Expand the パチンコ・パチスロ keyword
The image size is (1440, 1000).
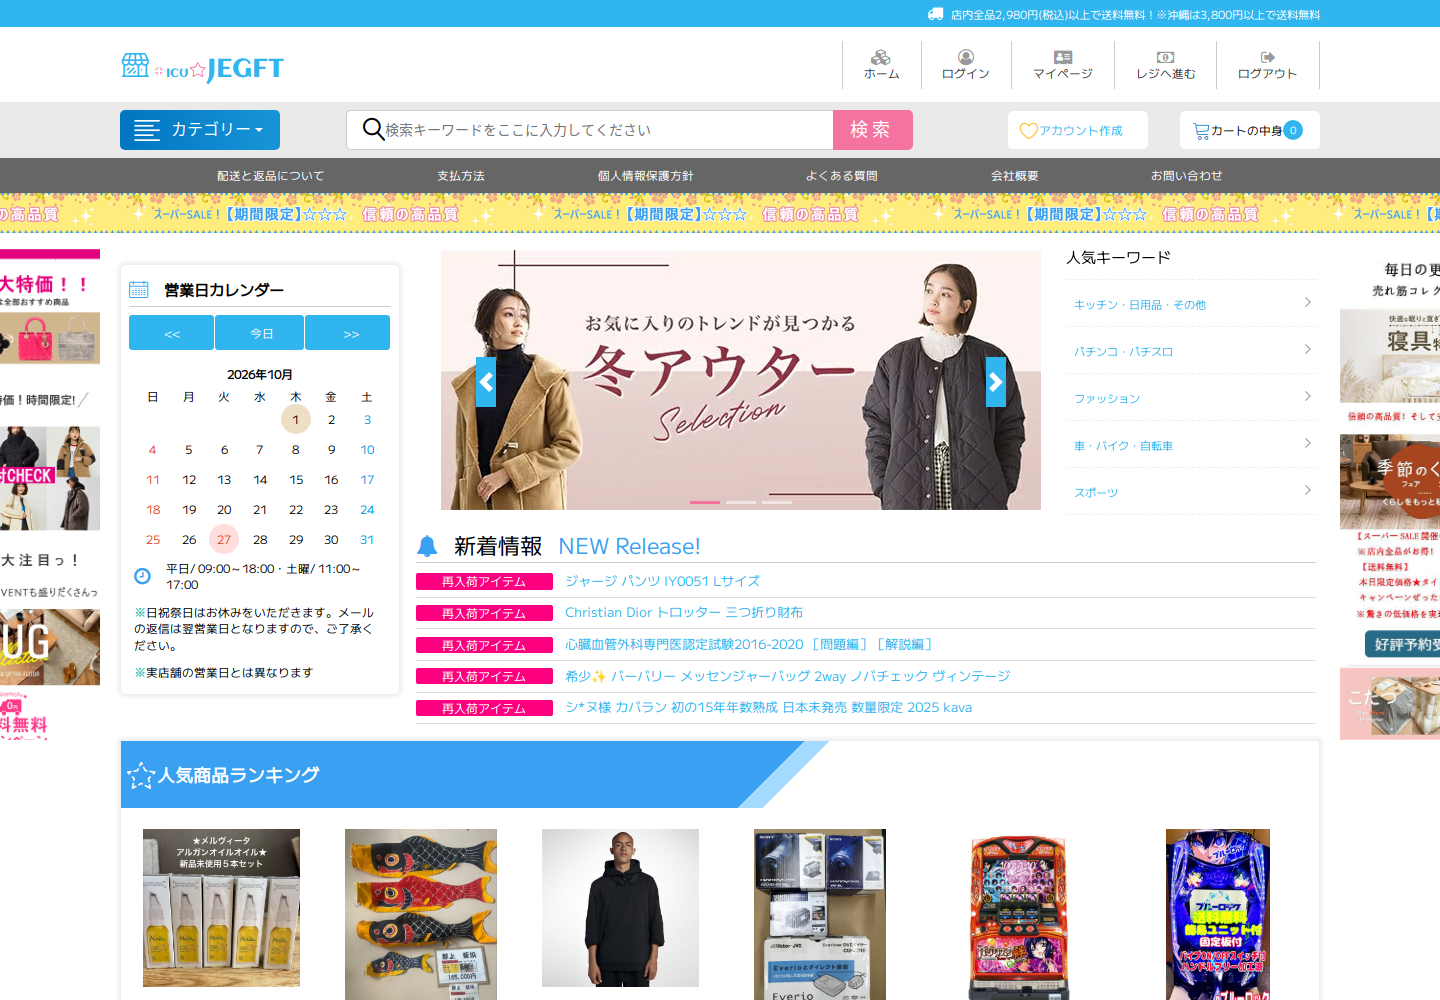[1191, 350]
